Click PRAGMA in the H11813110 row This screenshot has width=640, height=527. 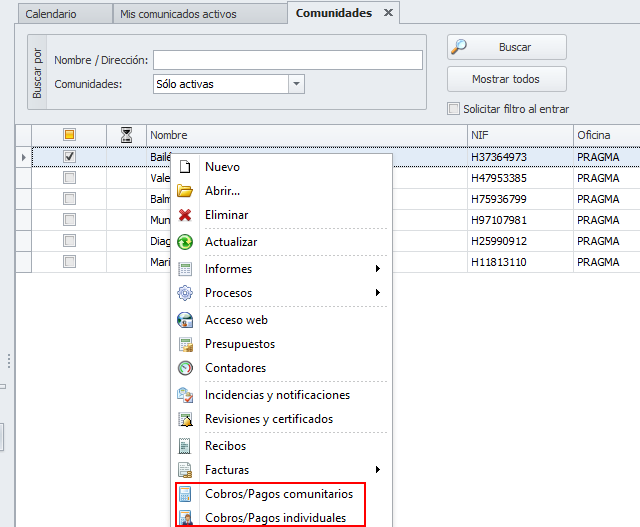tap(598, 262)
